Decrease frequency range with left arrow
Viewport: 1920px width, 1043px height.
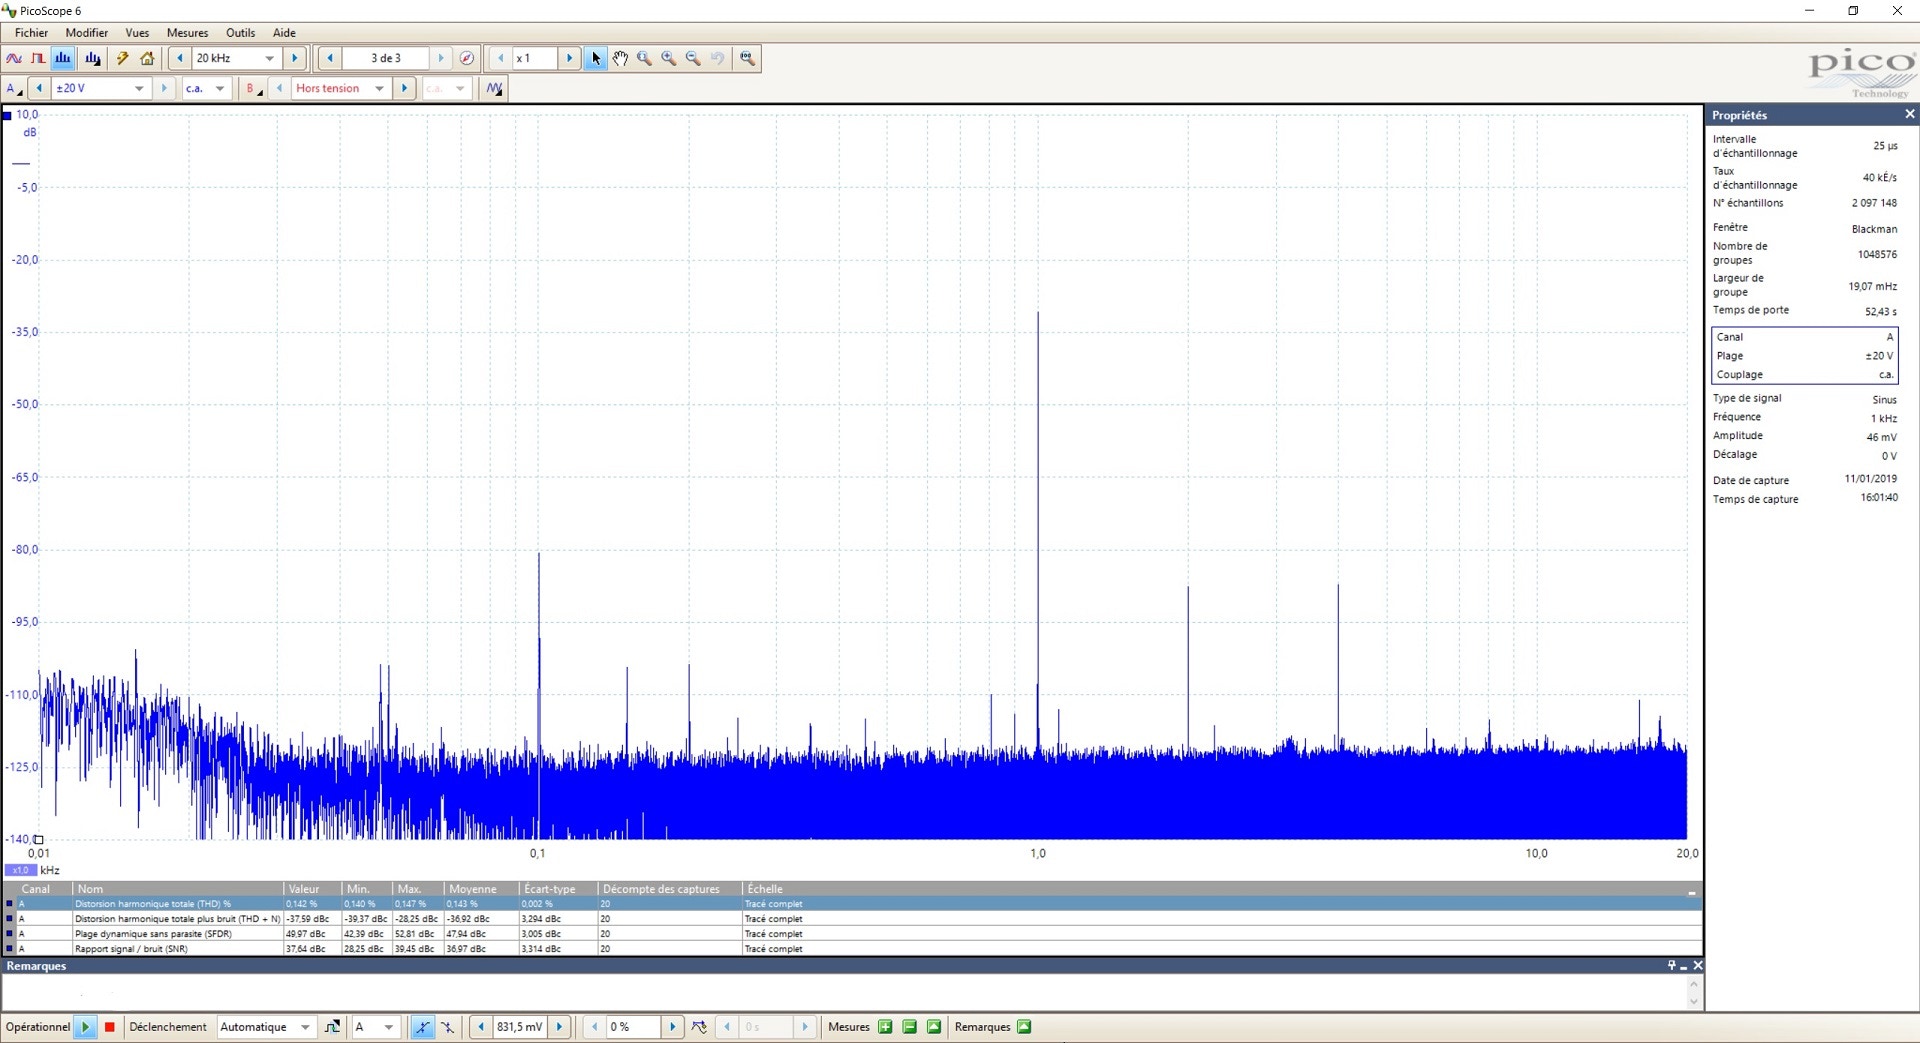pos(180,58)
